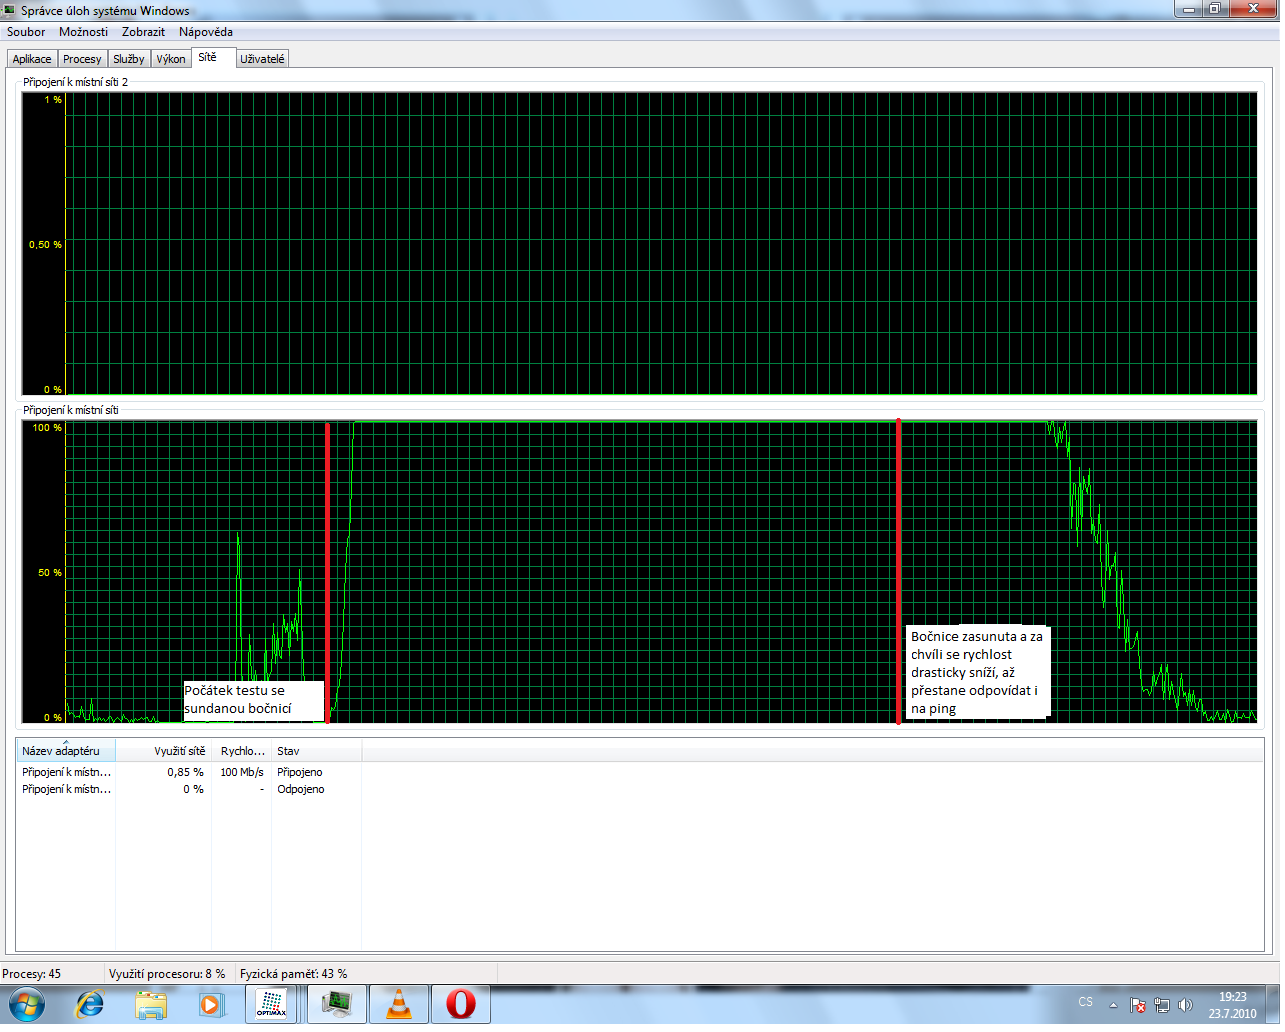Viewport: 1285px width, 1032px height.
Task: Open the CS input language selector
Action: [1086, 1002]
